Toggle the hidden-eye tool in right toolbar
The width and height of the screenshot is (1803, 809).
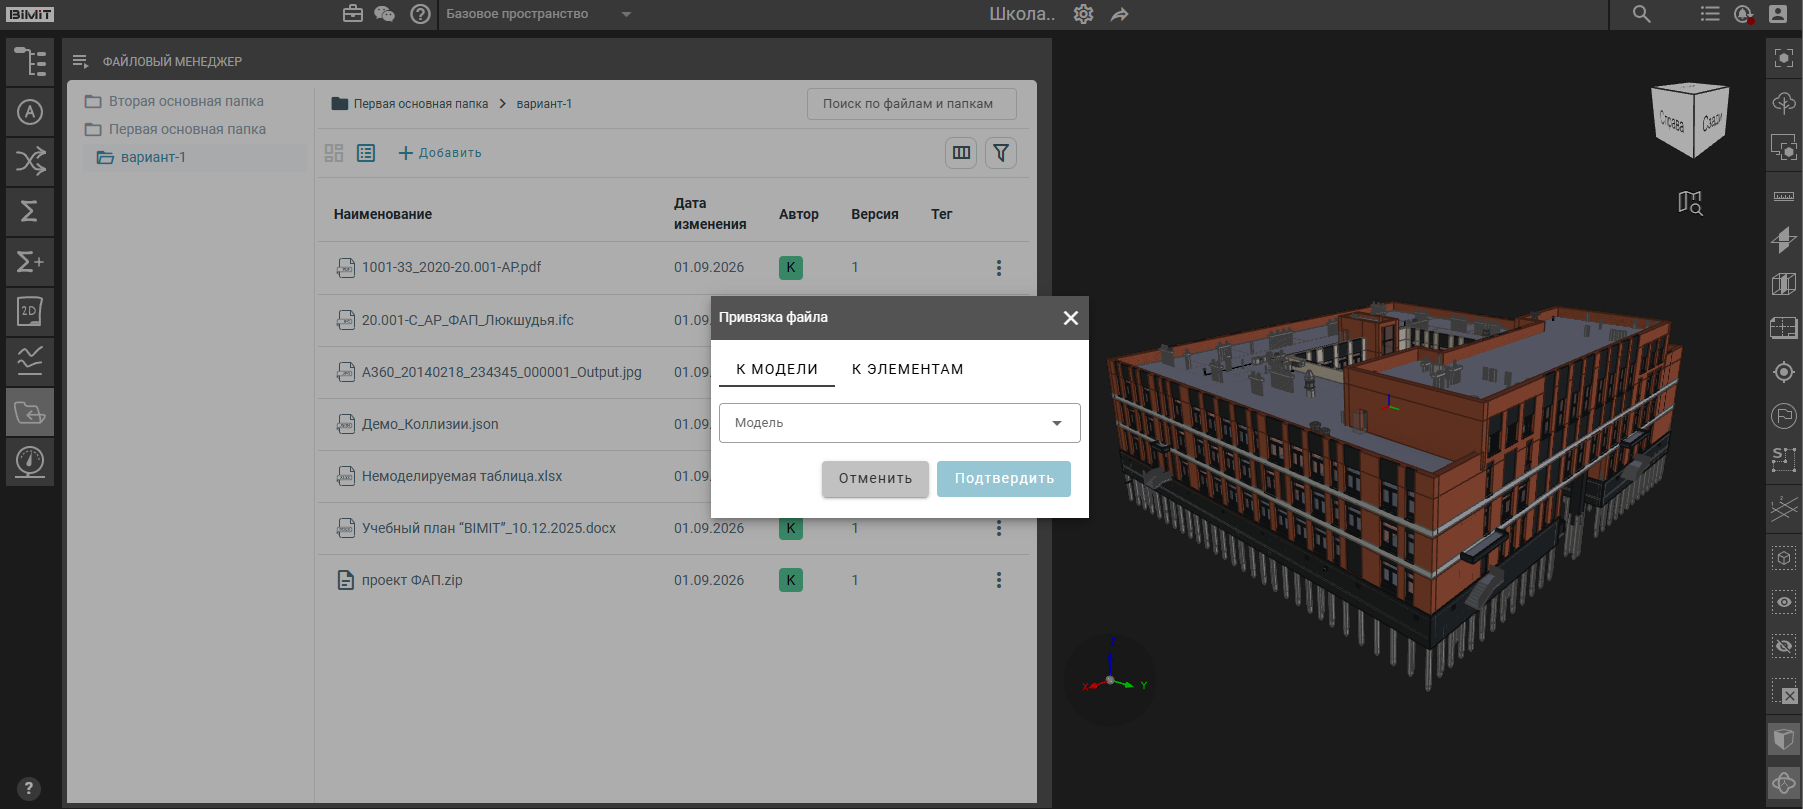[x=1784, y=646]
